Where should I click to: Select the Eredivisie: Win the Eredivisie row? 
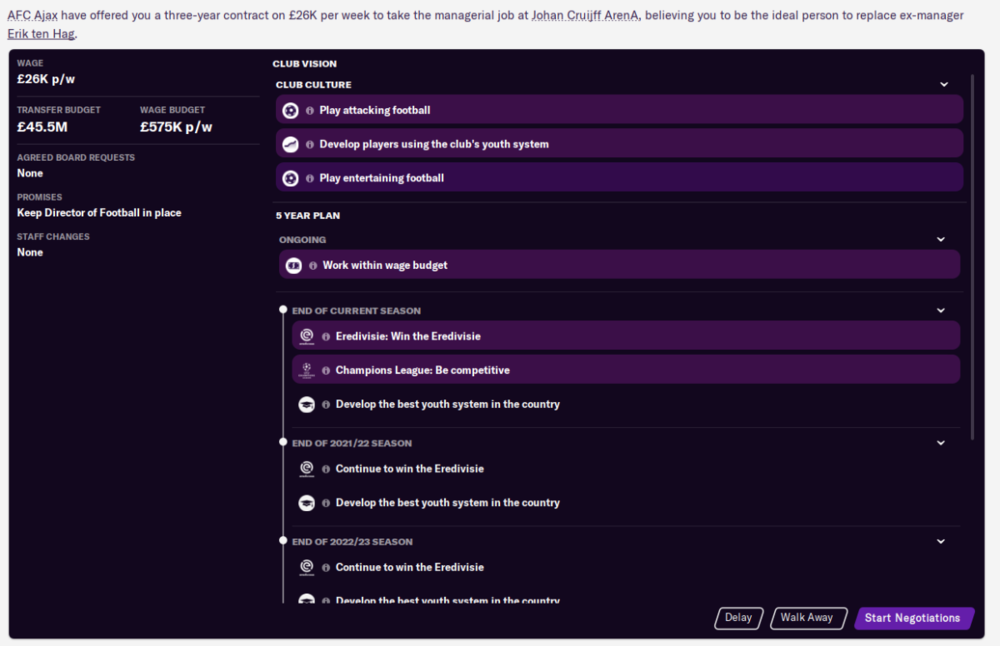626,336
